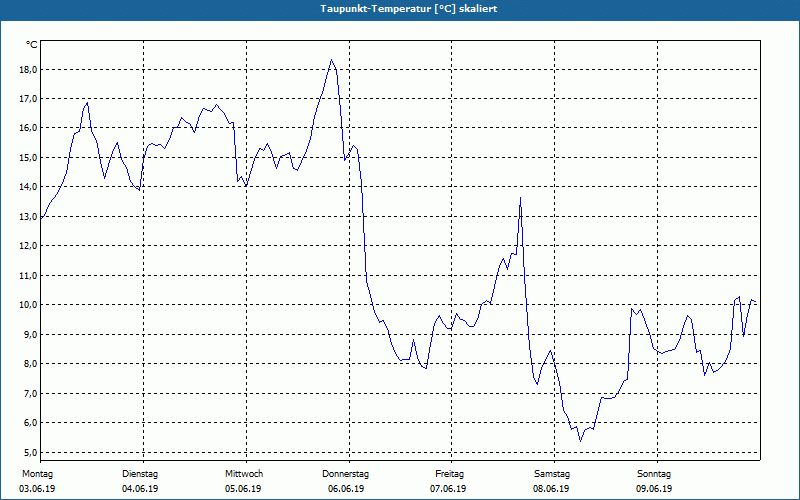Click the 11,0 y-axis value
The width and height of the screenshot is (800, 500).
(28, 276)
